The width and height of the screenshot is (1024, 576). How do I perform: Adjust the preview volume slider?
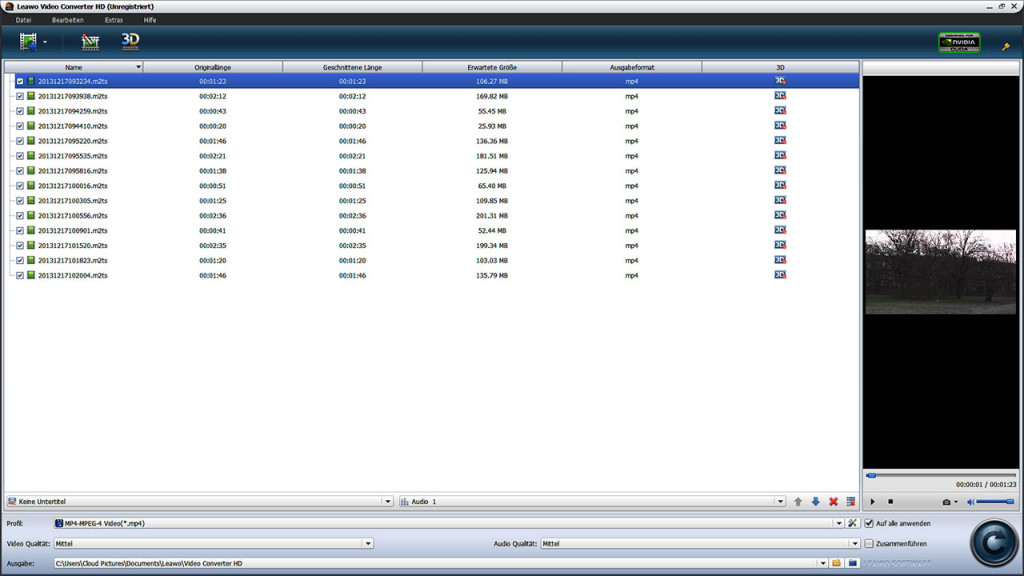[x=994, y=501]
